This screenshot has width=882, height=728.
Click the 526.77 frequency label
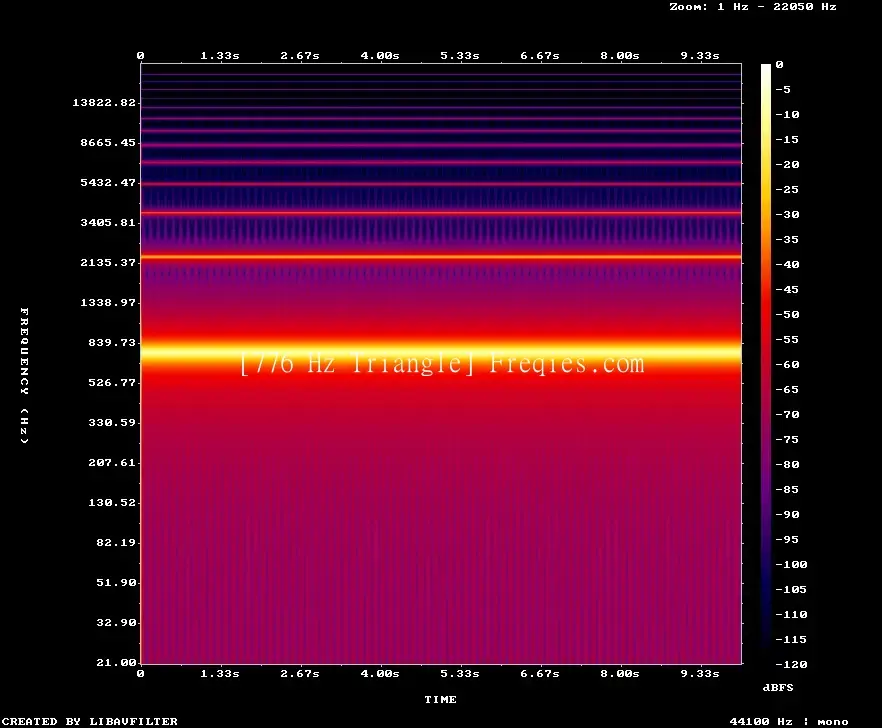112,382
